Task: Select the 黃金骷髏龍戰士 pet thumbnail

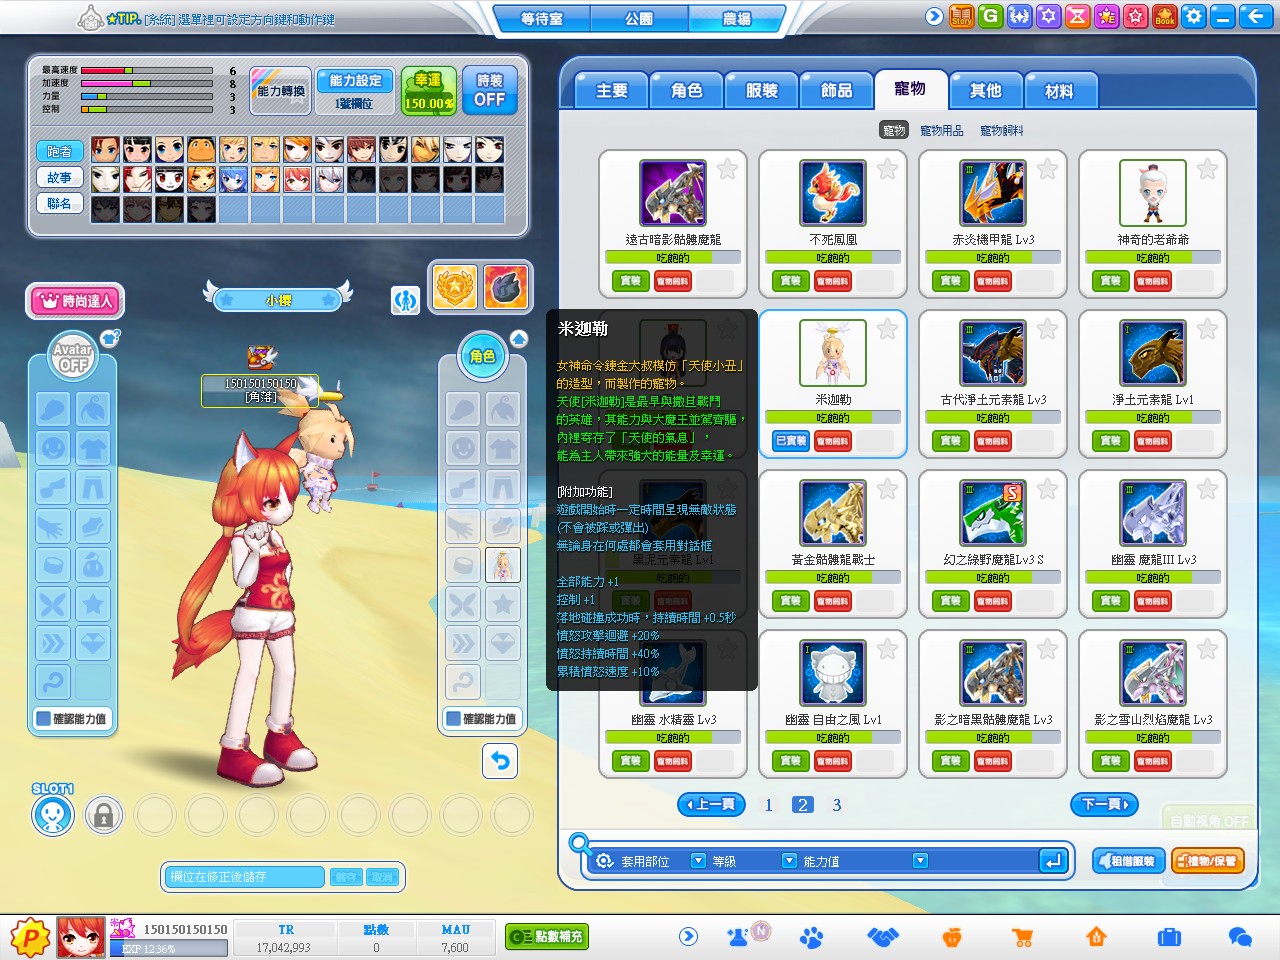Action: tap(832, 513)
